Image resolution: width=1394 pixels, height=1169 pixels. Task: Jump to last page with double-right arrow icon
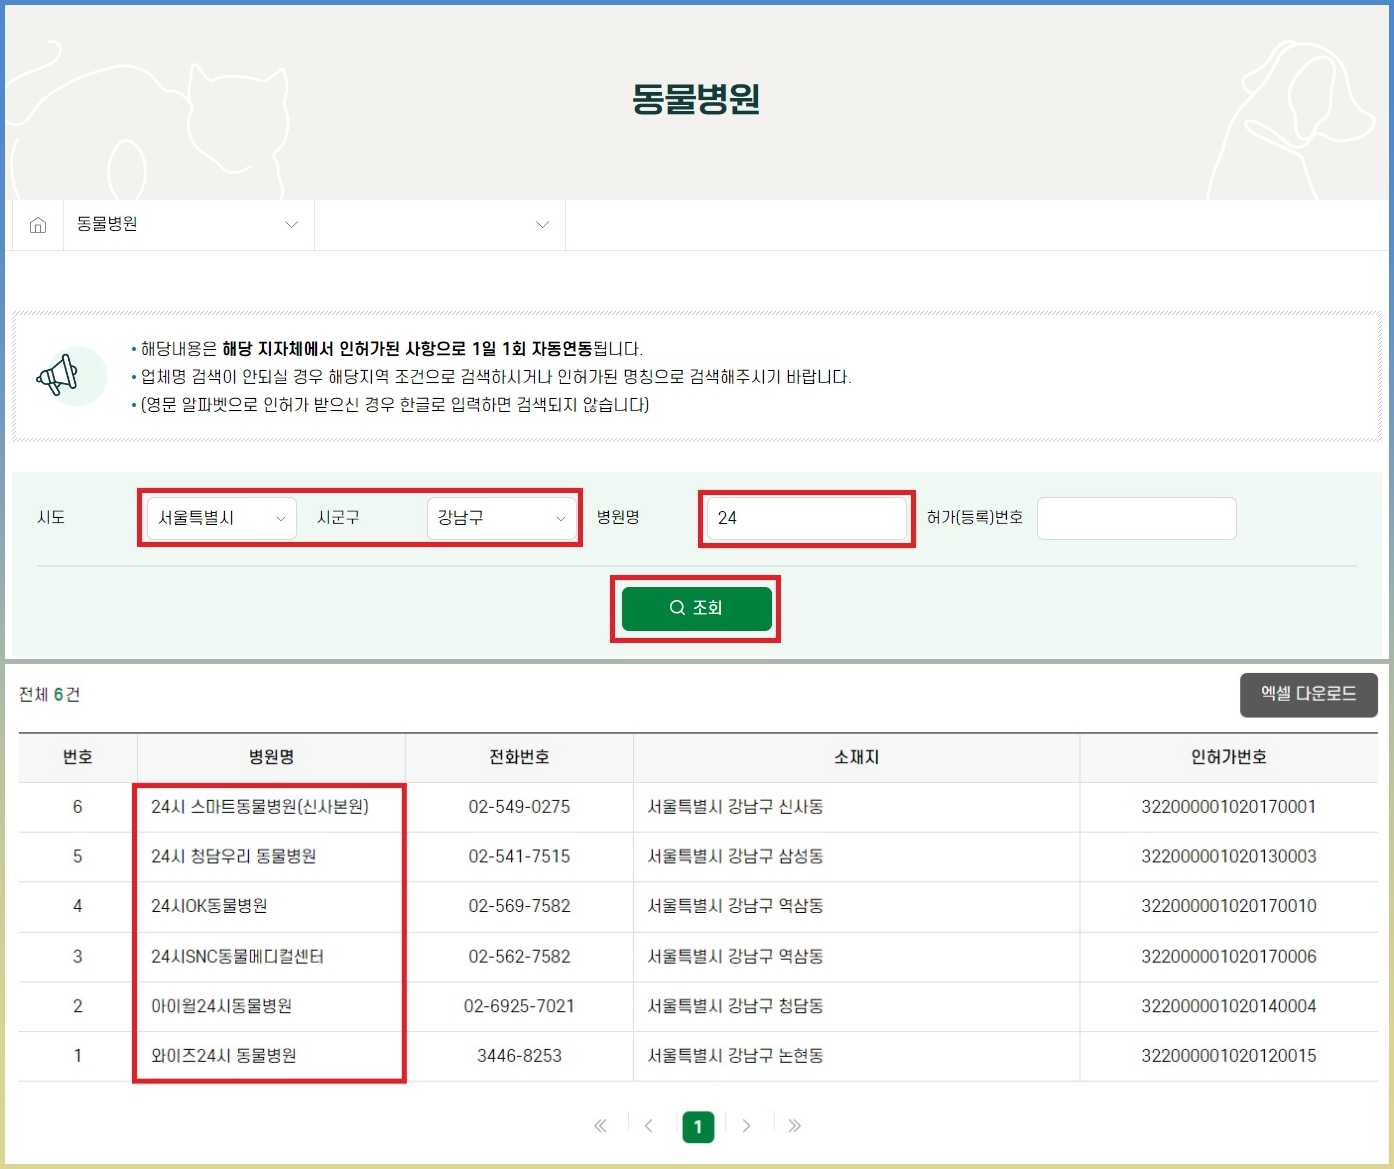[795, 1126]
